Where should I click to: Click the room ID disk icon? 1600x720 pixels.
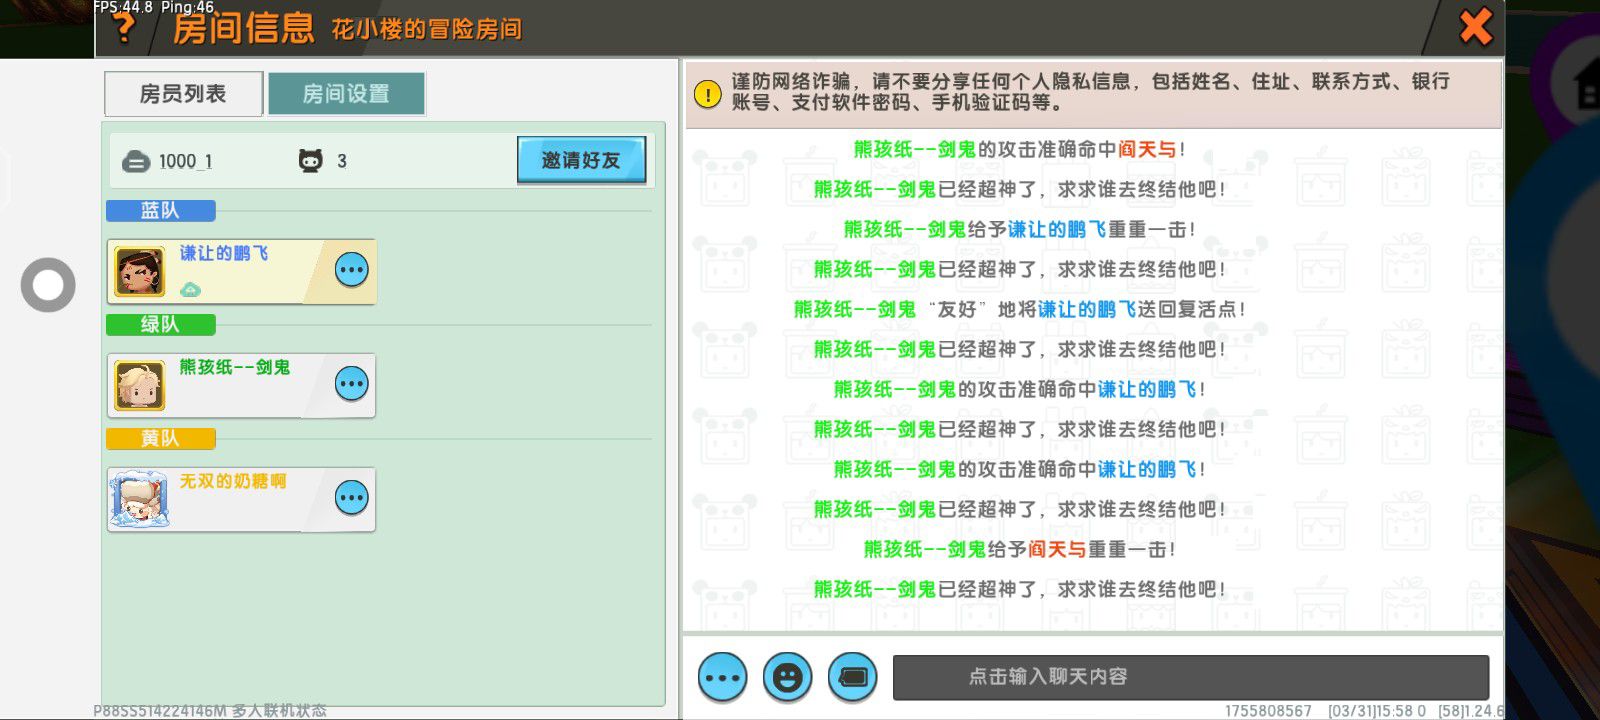(135, 162)
